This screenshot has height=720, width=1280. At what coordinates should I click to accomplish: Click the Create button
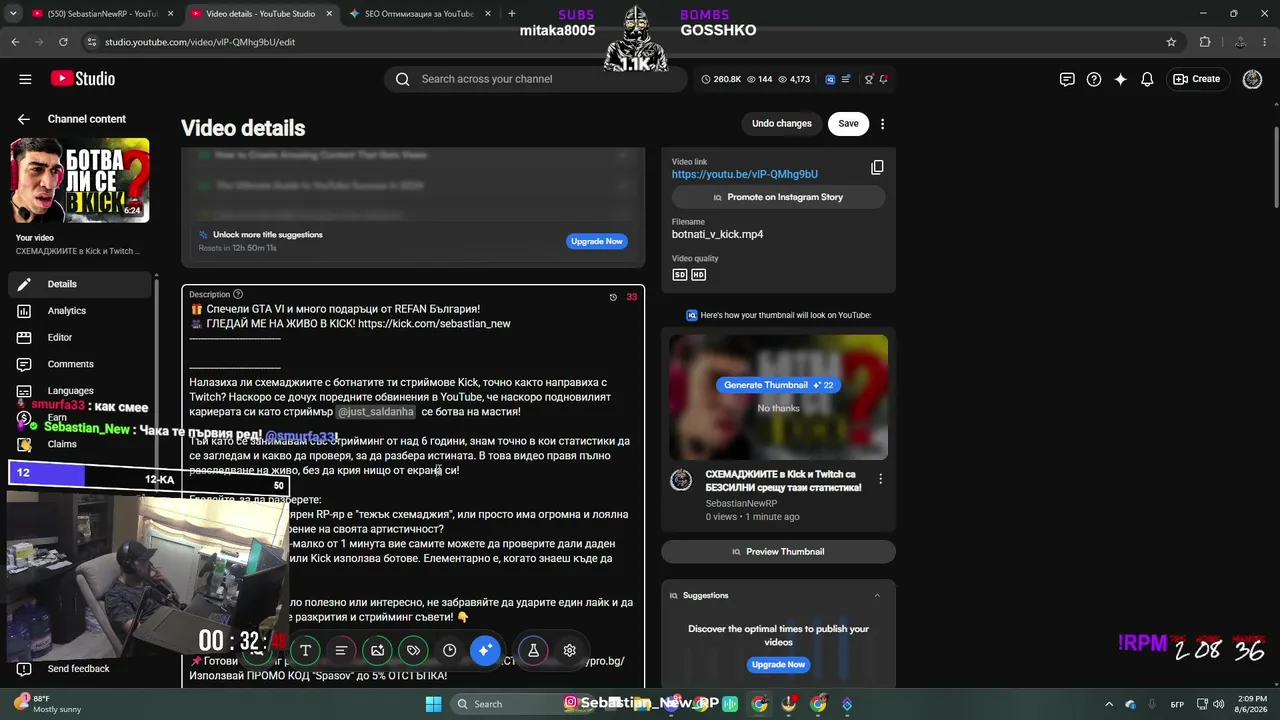pyautogui.click(x=1197, y=79)
